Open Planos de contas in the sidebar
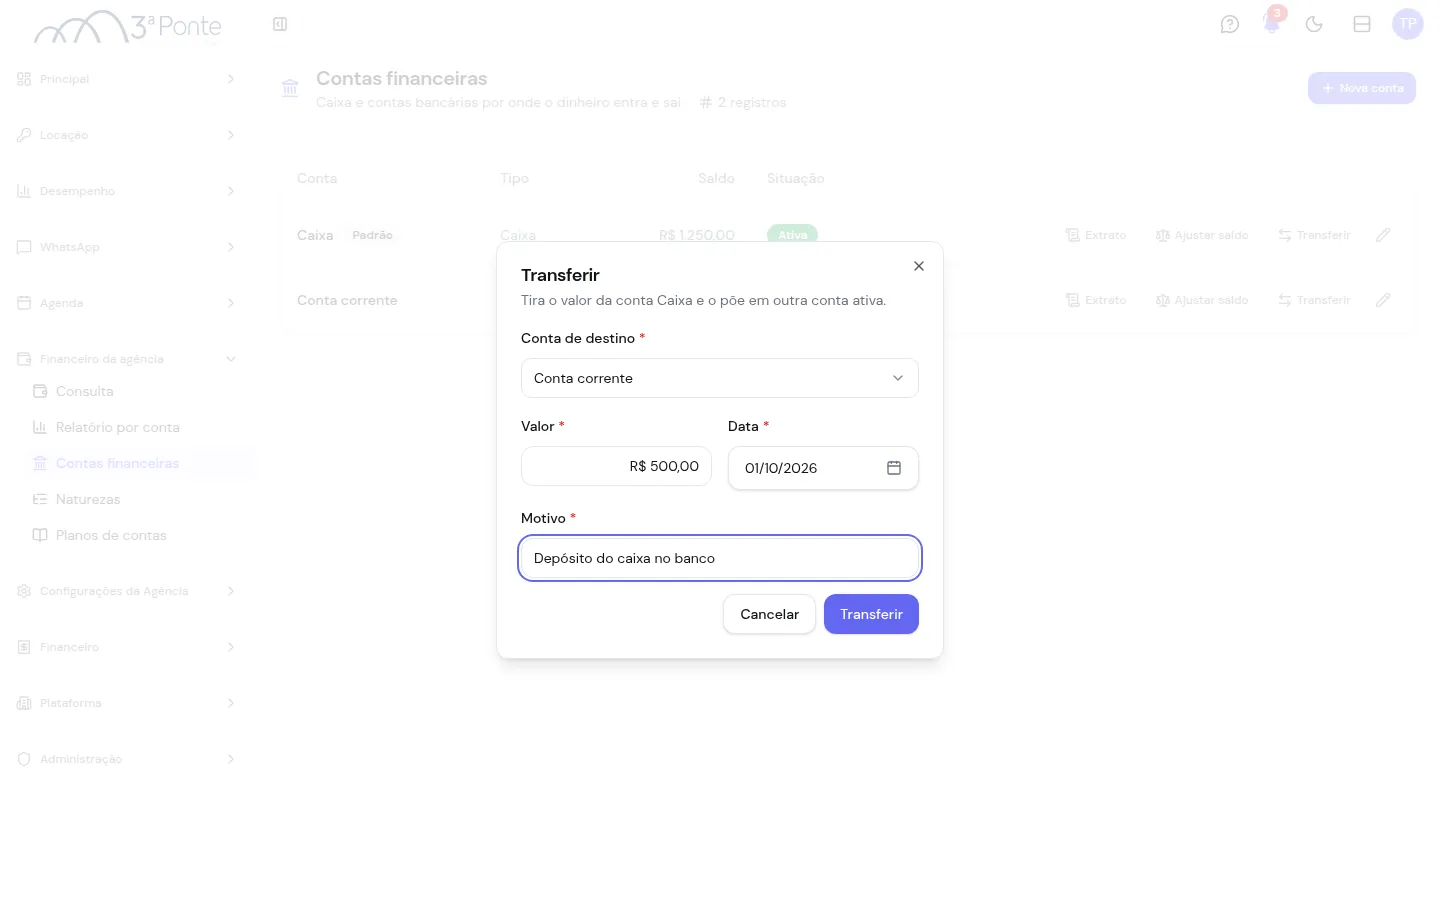The width and height of the screenshot is (1440, 900). pos(140,535)
